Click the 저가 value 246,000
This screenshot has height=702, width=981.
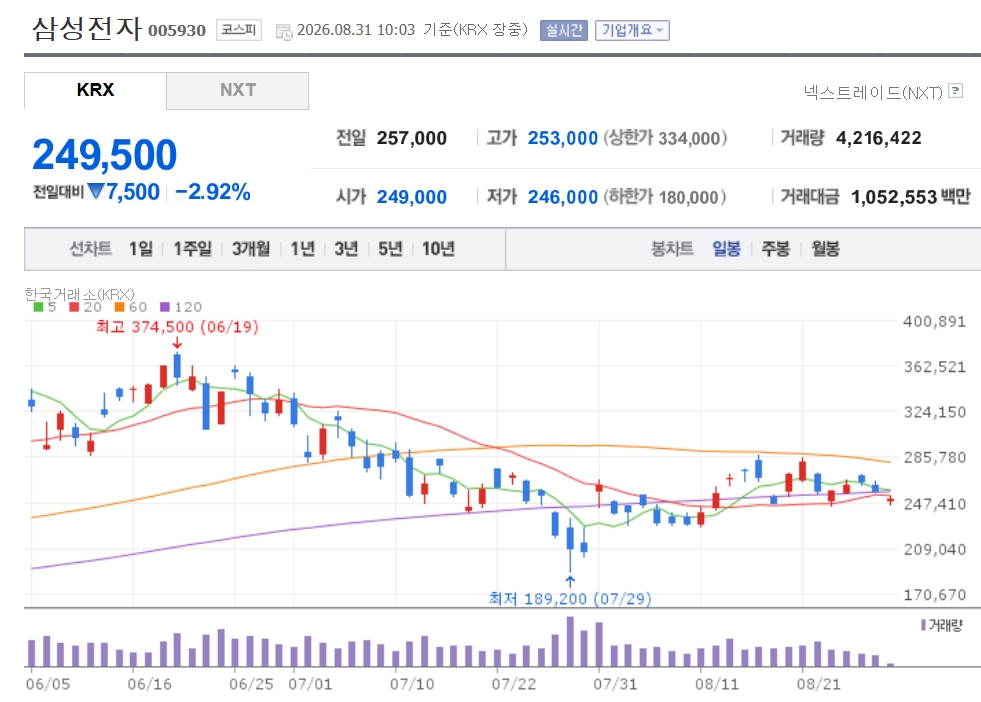click(562, 197)
